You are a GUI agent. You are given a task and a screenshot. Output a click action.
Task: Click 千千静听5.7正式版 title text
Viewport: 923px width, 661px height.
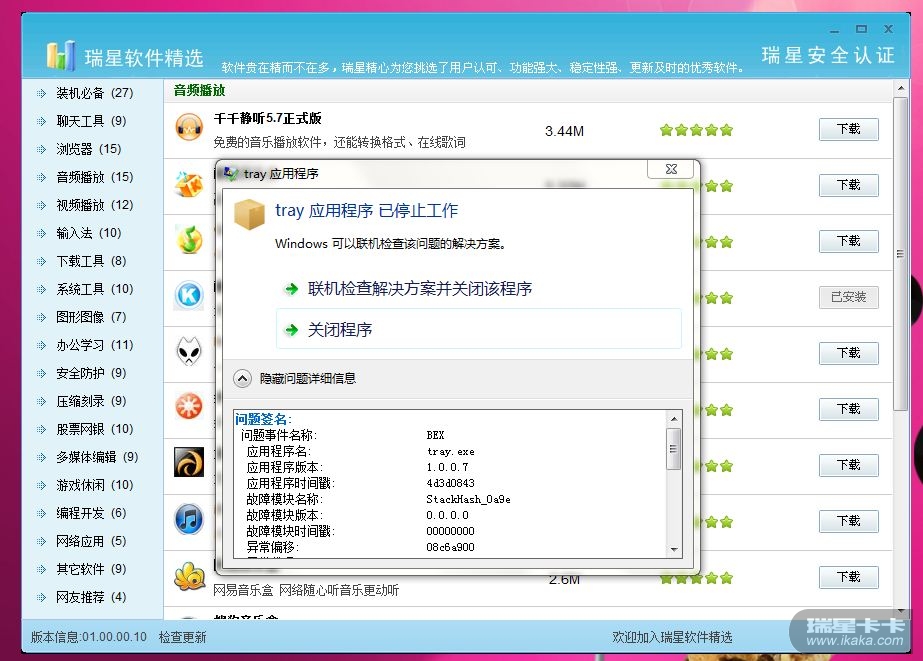(268, 118)
